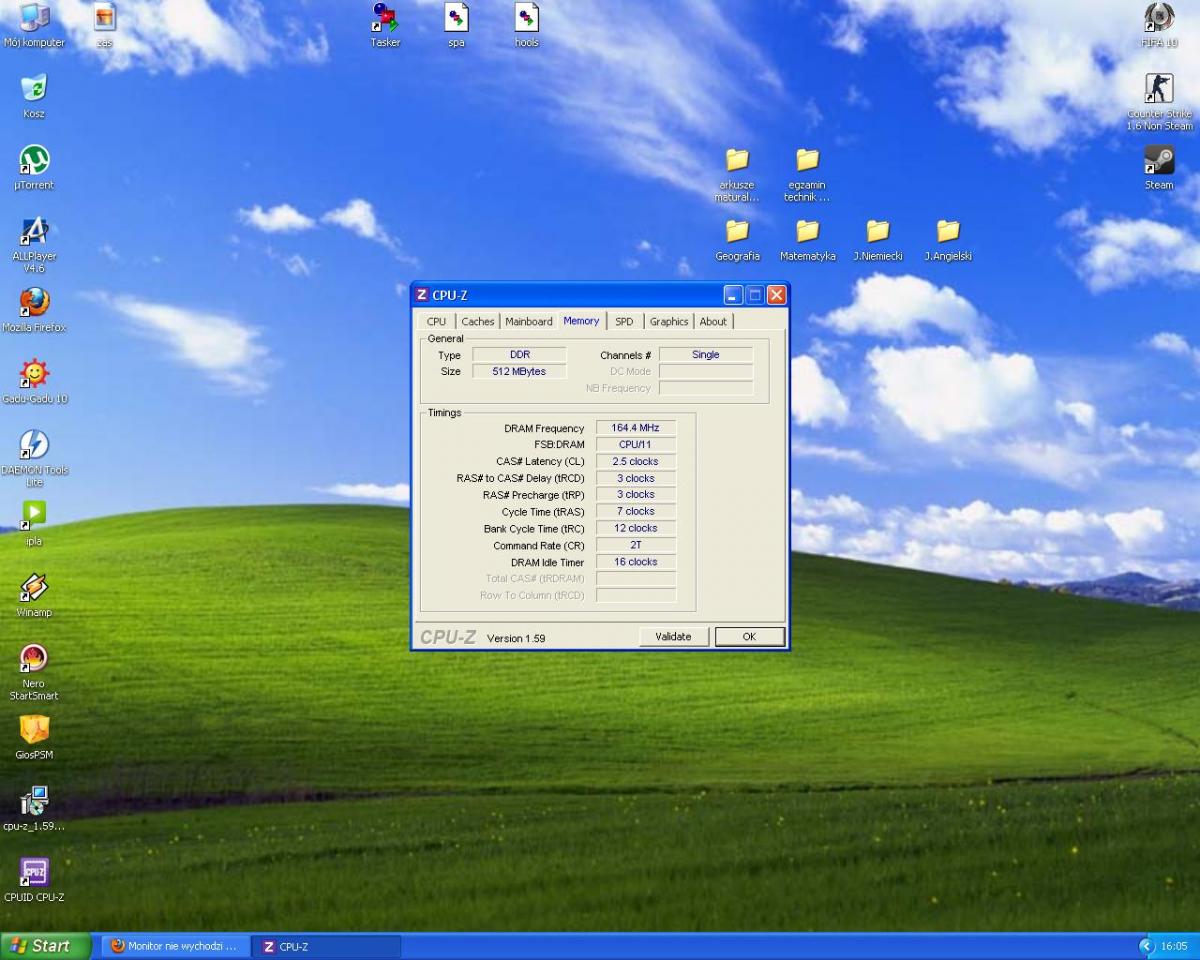Click Cycle Time (tRAS) 7 clocks value
The height and width of the screenshot is (960, 1200).
coord(636,511)
